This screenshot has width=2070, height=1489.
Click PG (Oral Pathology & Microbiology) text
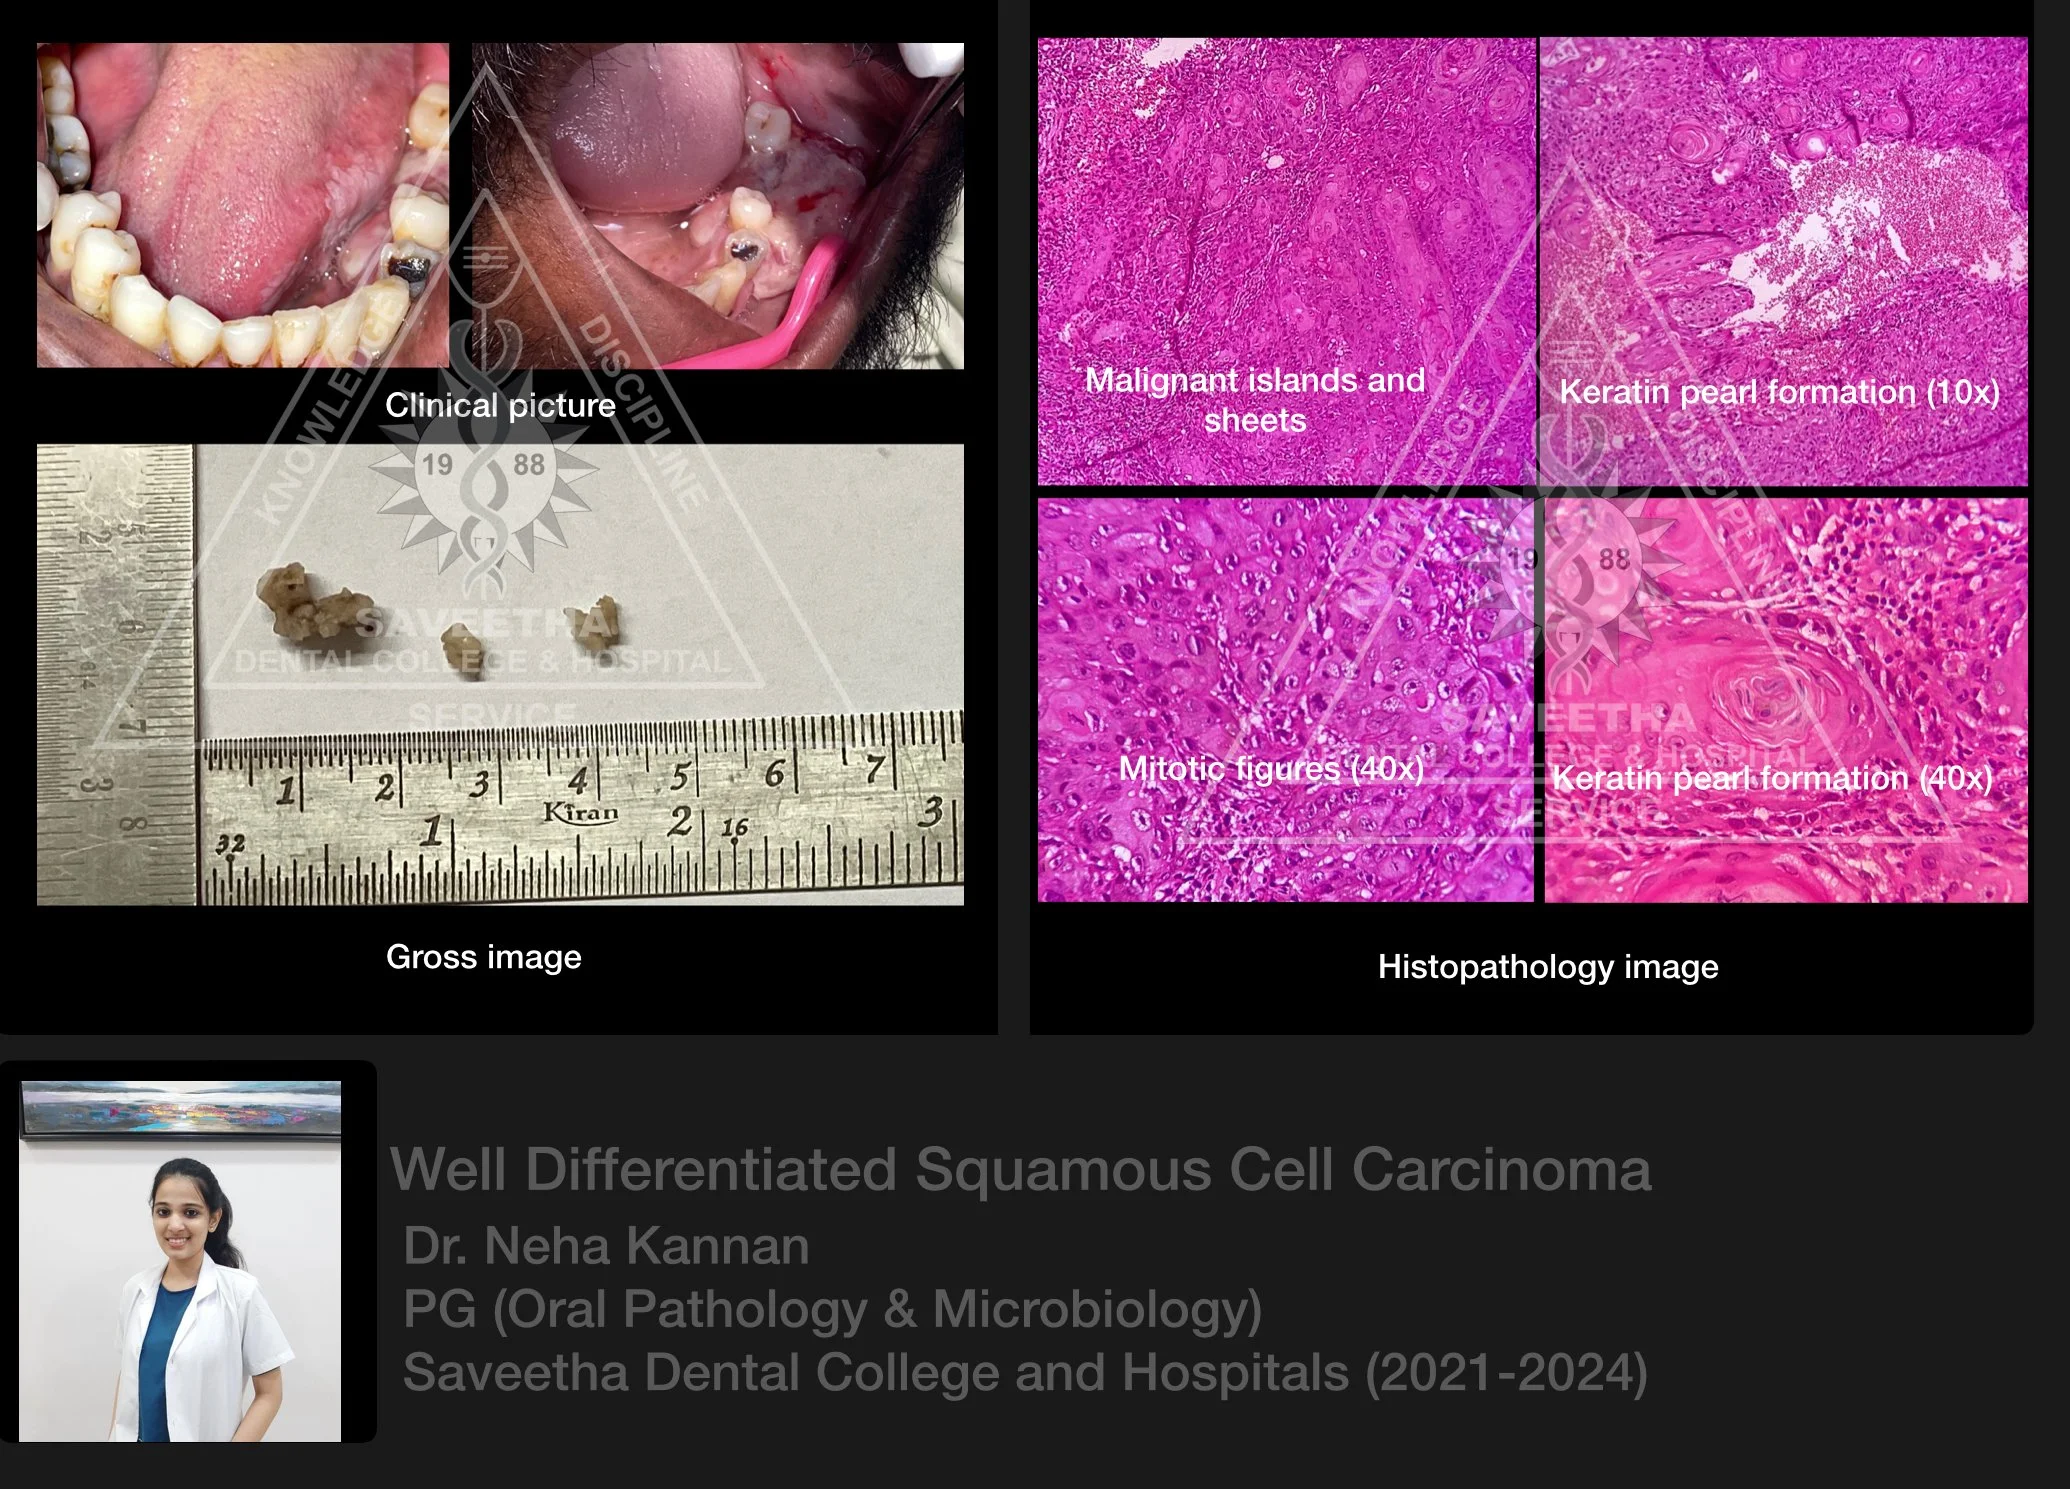[x=832, y=1309]
